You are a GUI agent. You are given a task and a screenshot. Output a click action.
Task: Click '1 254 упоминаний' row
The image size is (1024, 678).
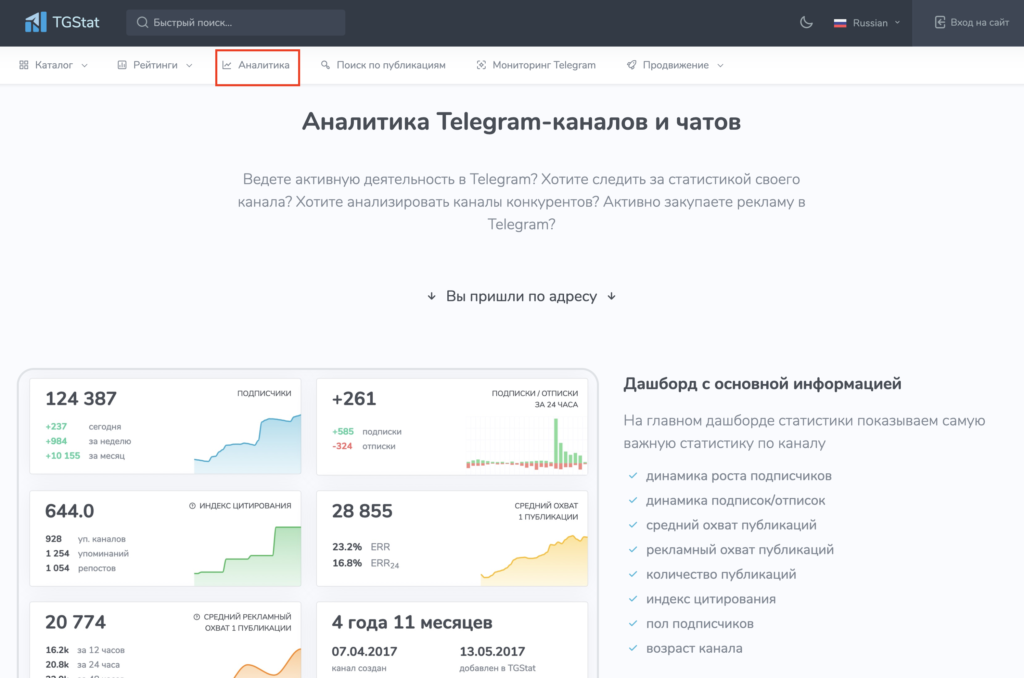tap(87, 553)
